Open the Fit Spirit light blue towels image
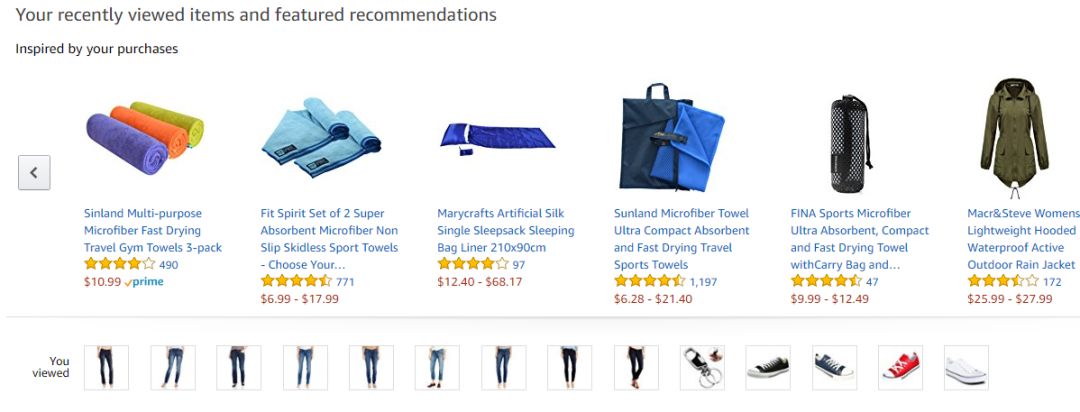The width and height of the screenshot is (1080, 412). click(x=321, y=137)
